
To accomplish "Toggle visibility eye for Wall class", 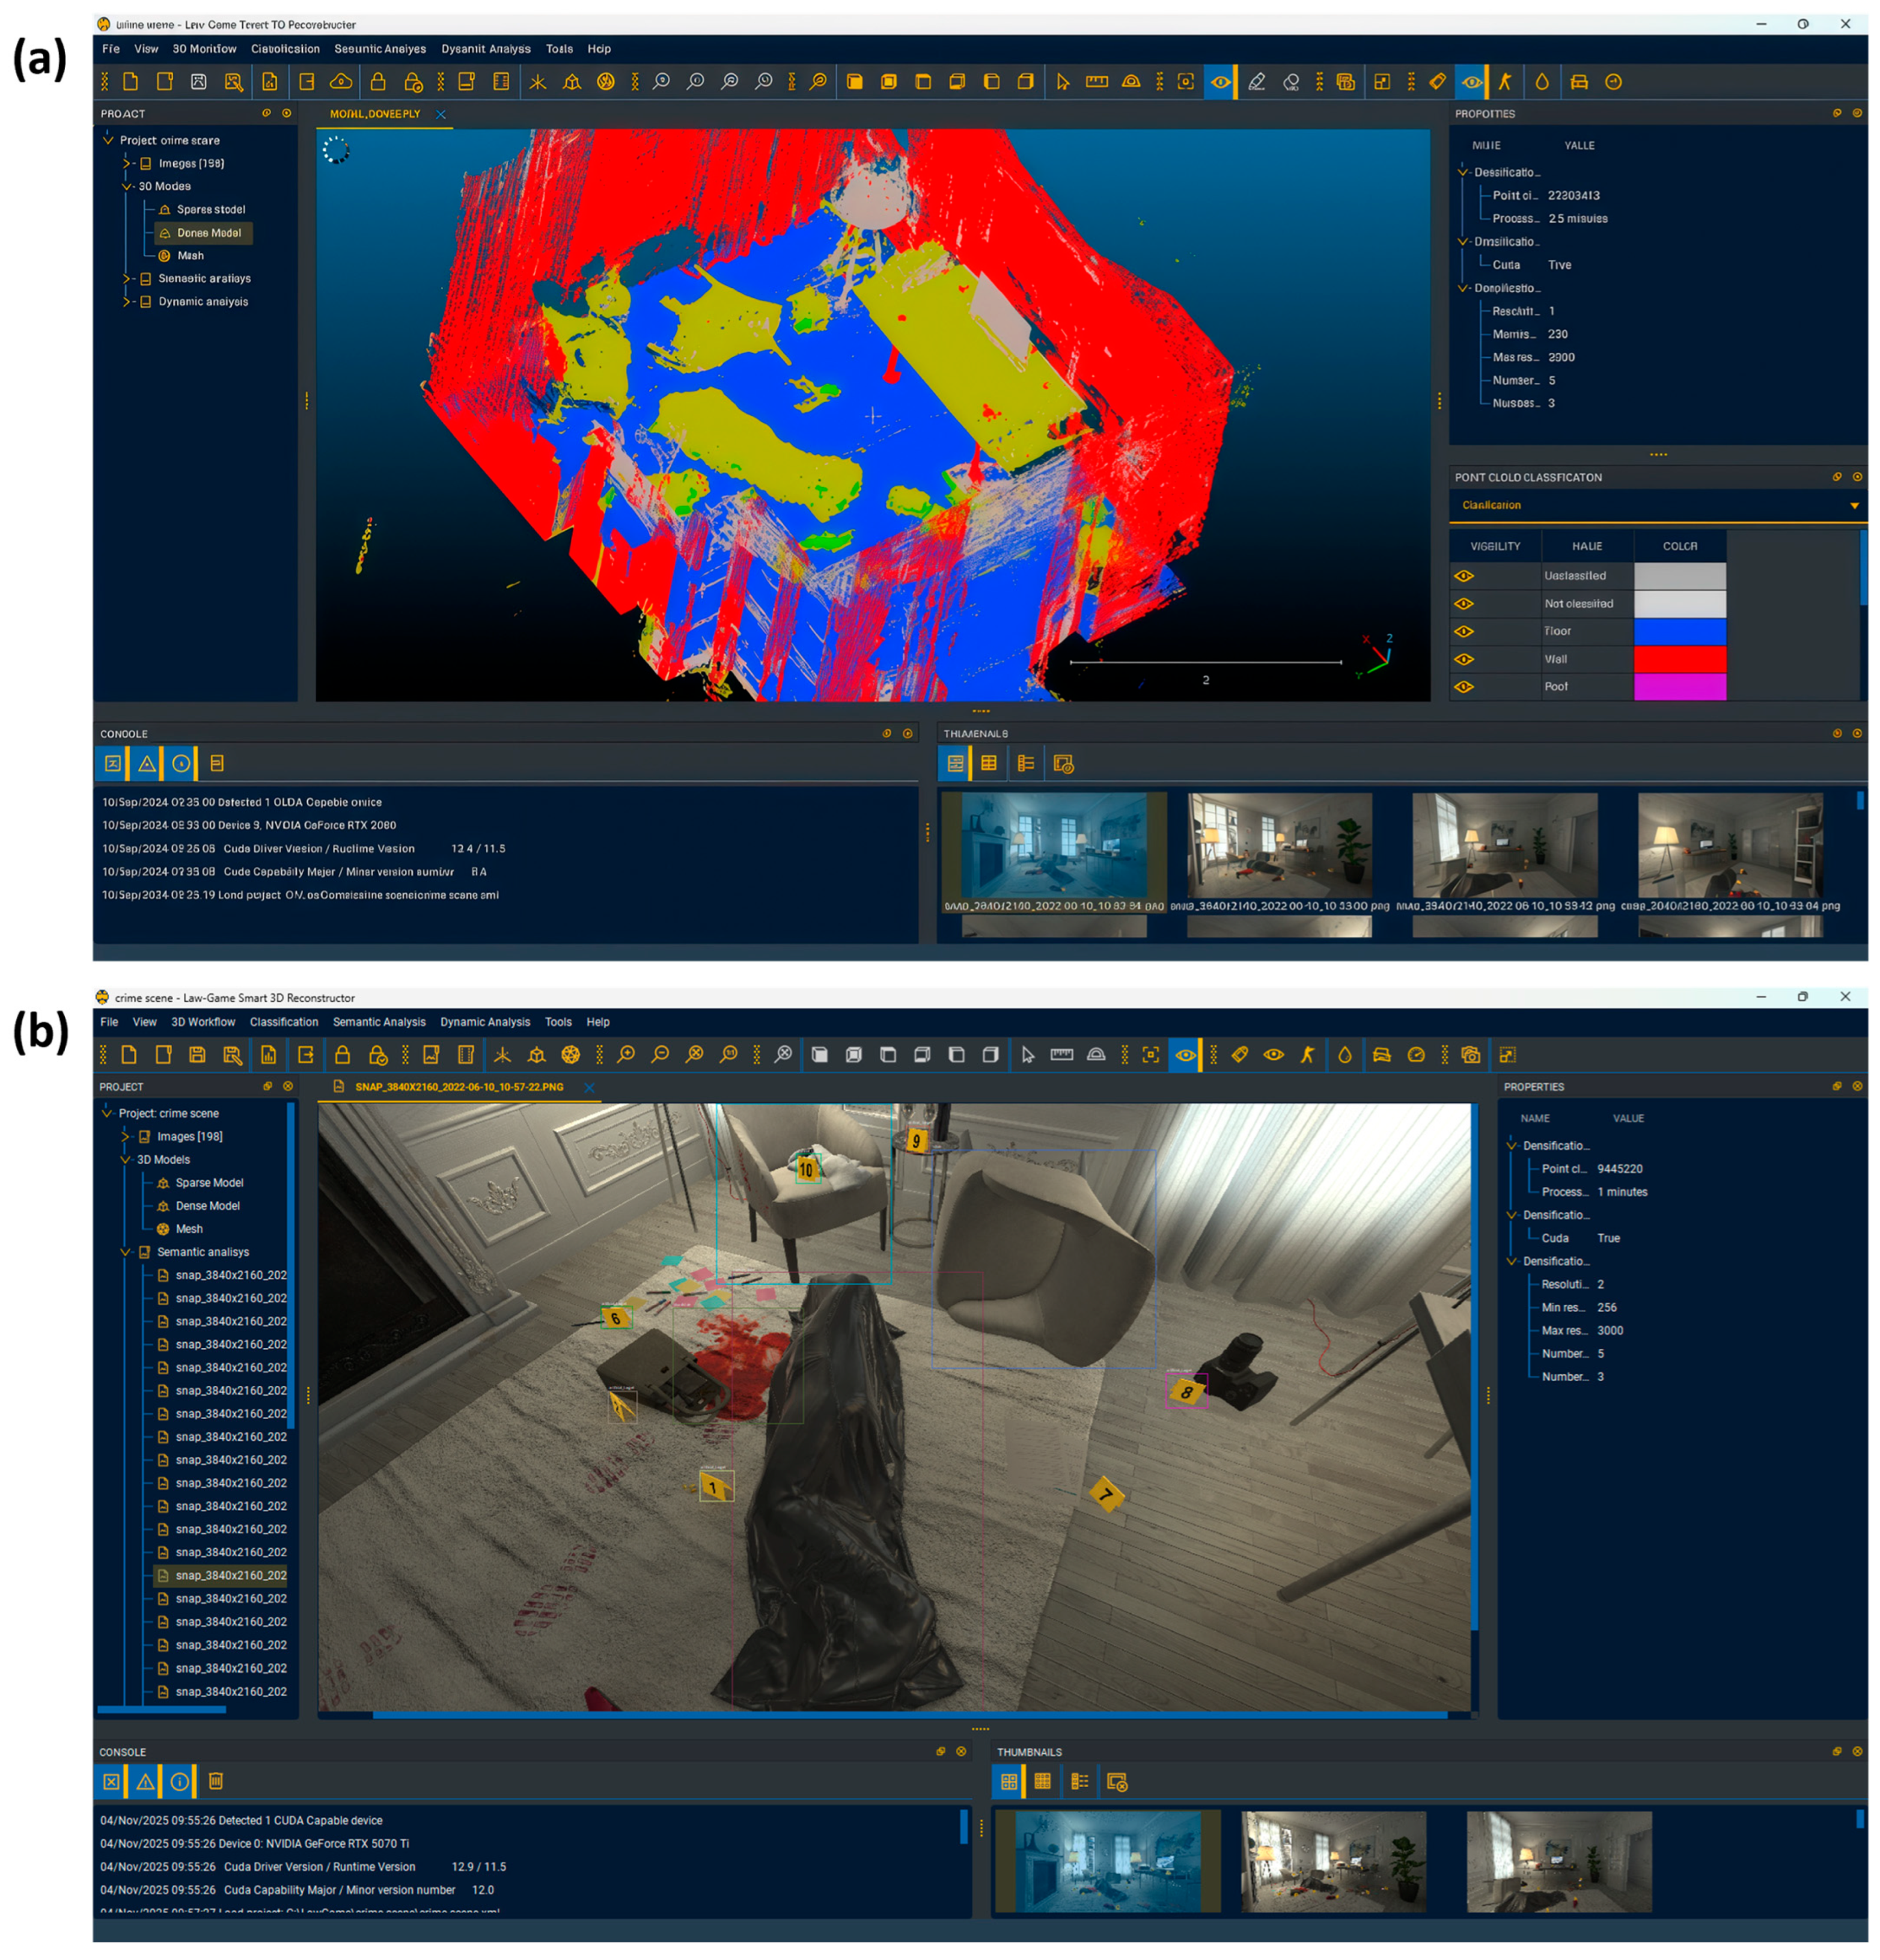I will tap(1463, 659).
